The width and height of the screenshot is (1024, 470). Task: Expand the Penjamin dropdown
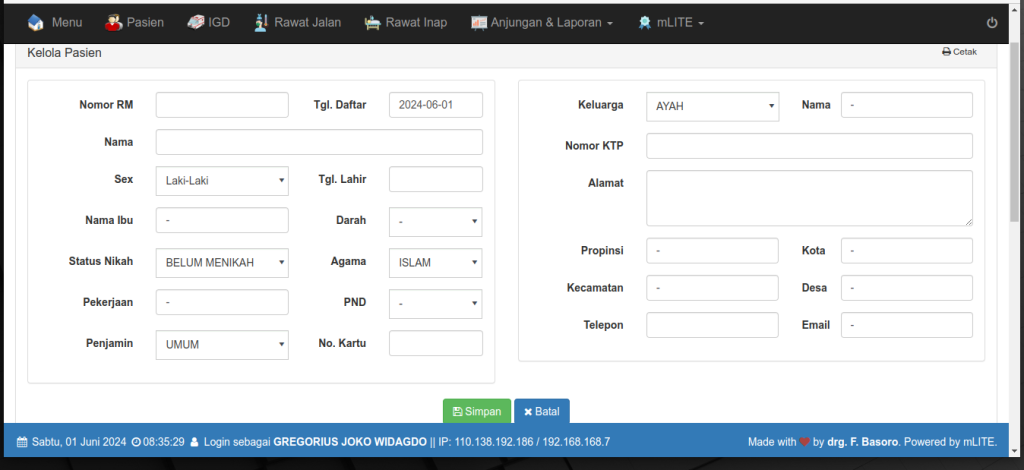[222, 345]
